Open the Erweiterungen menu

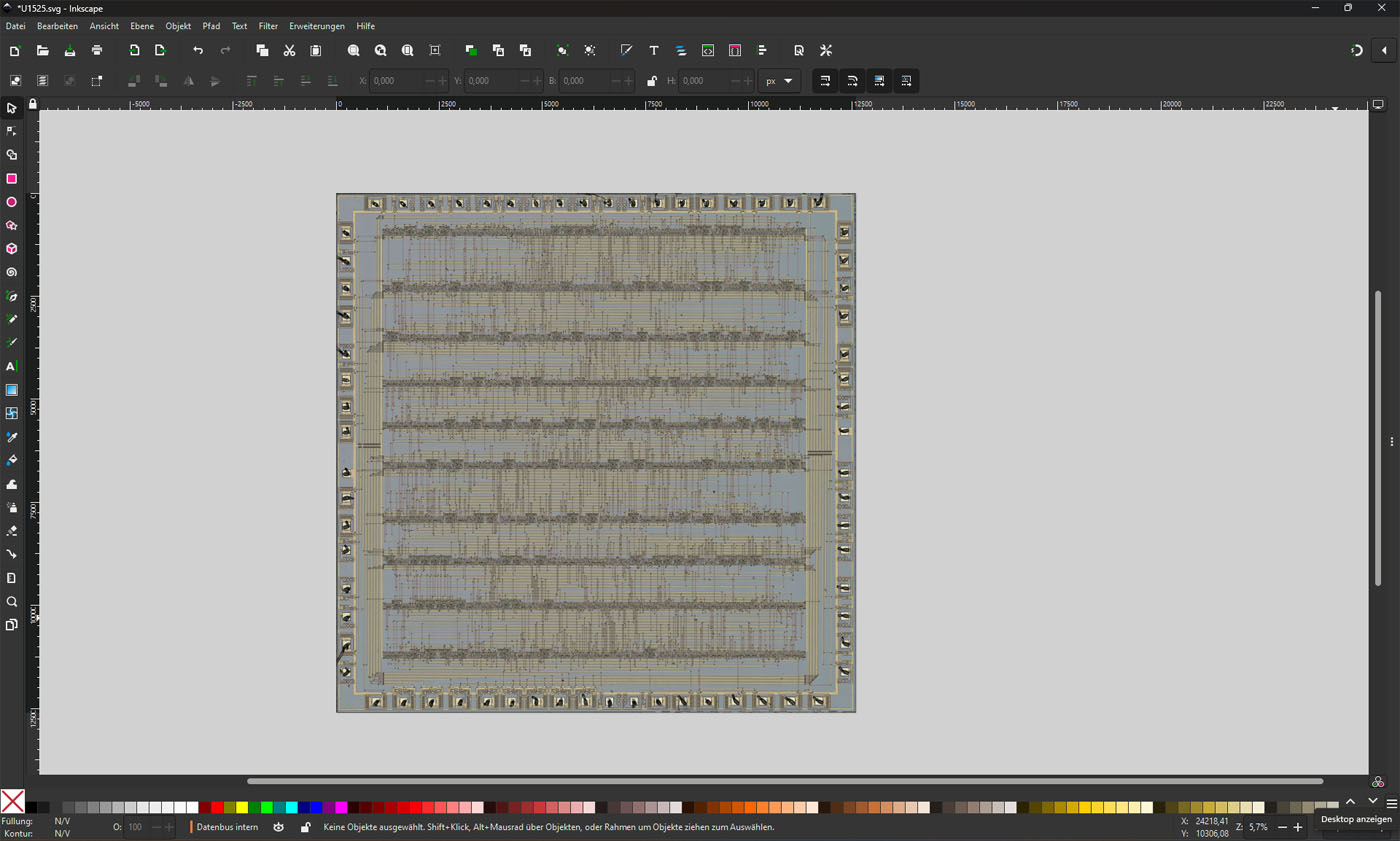coord(317,26)
